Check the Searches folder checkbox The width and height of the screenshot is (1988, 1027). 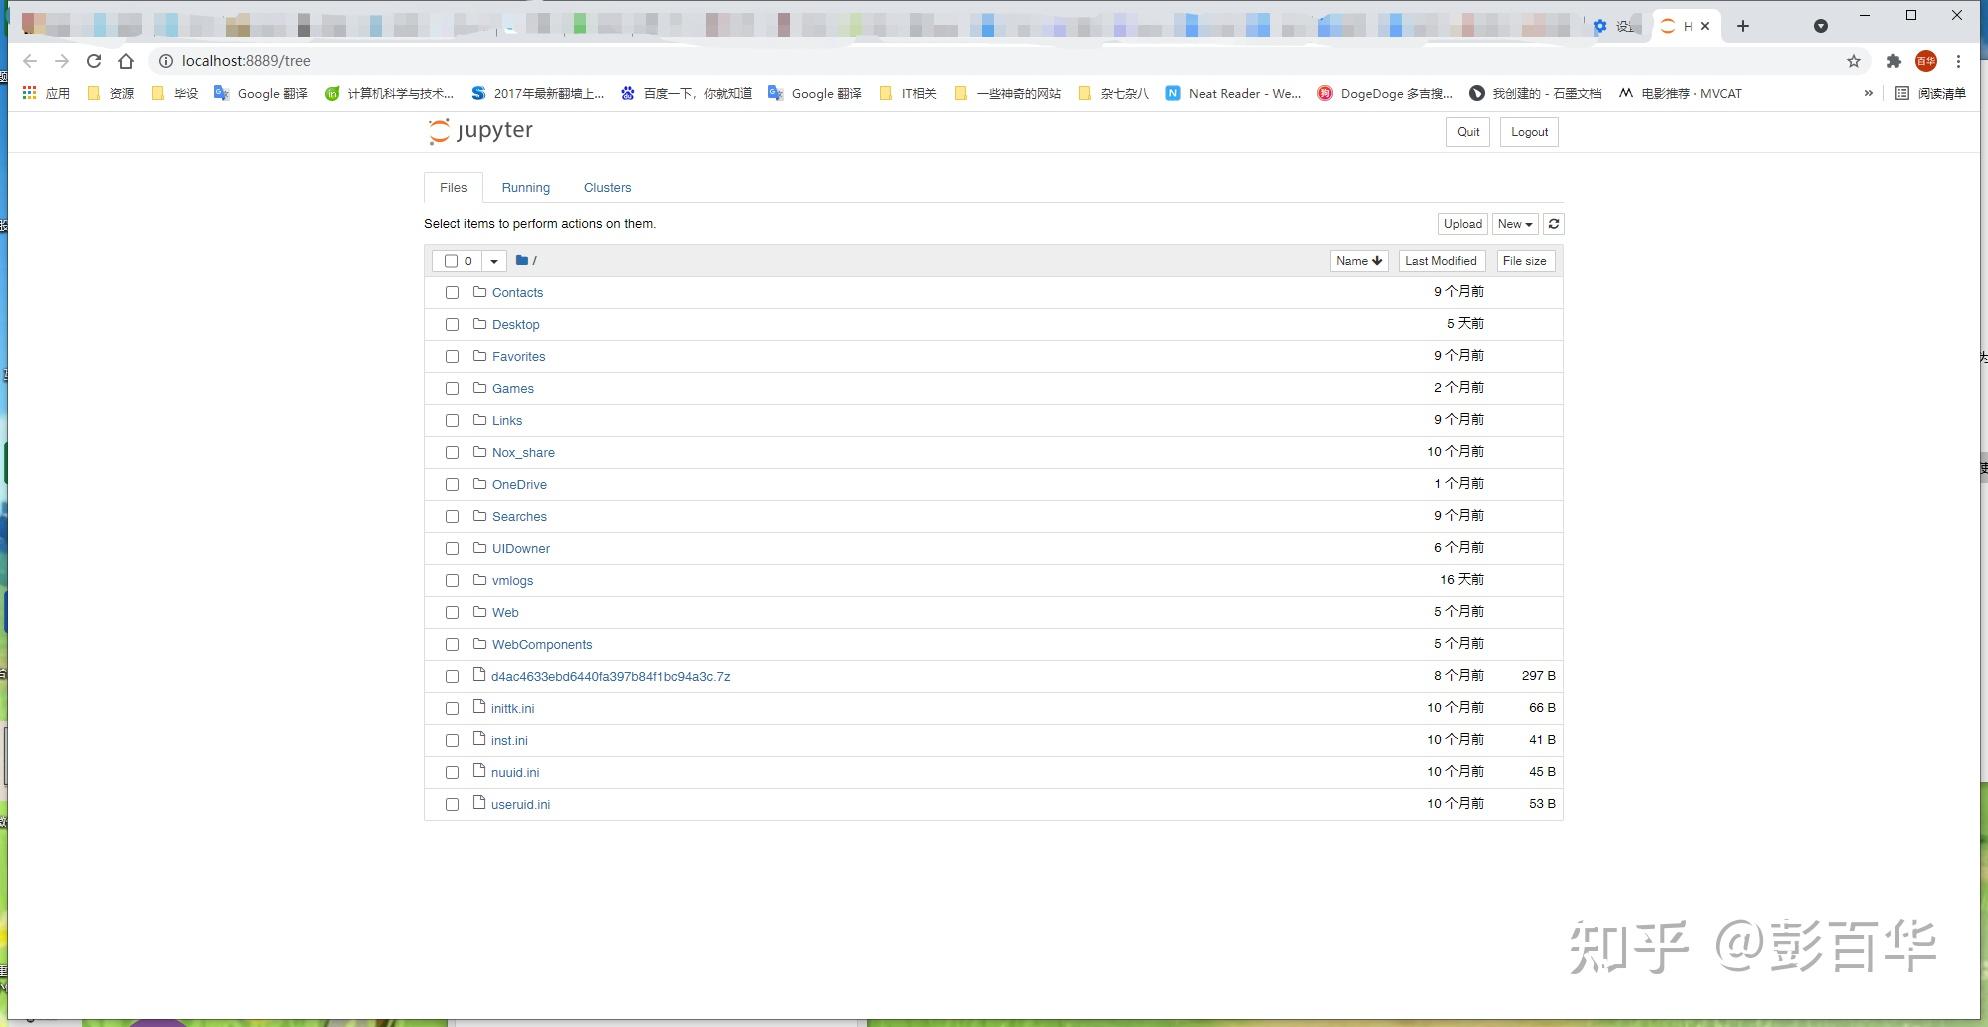coord(452,517)
